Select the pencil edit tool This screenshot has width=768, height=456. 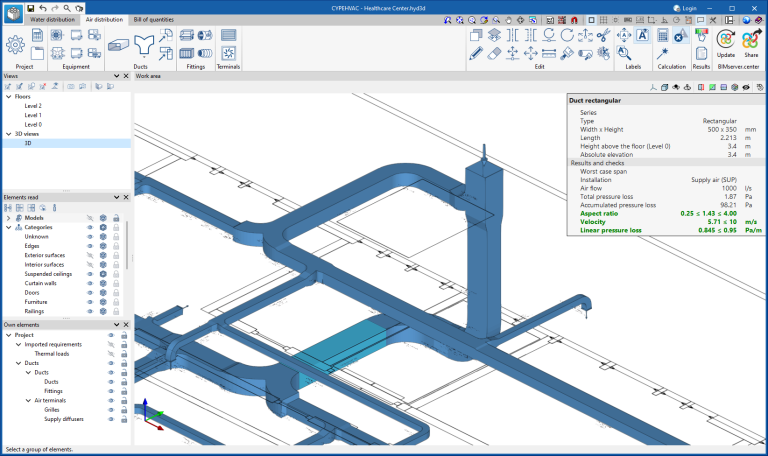(476, 53)
